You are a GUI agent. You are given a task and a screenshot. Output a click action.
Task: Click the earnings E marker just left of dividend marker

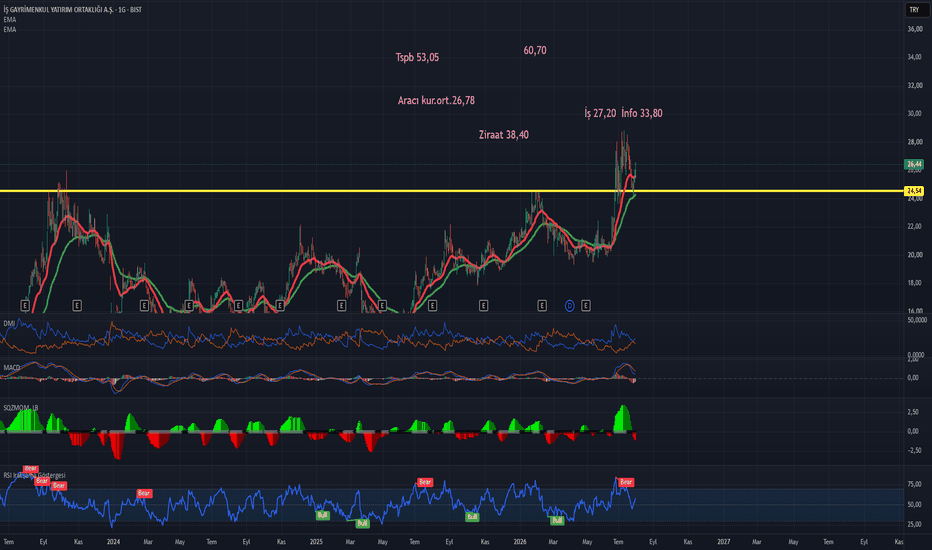pos(542,306)
